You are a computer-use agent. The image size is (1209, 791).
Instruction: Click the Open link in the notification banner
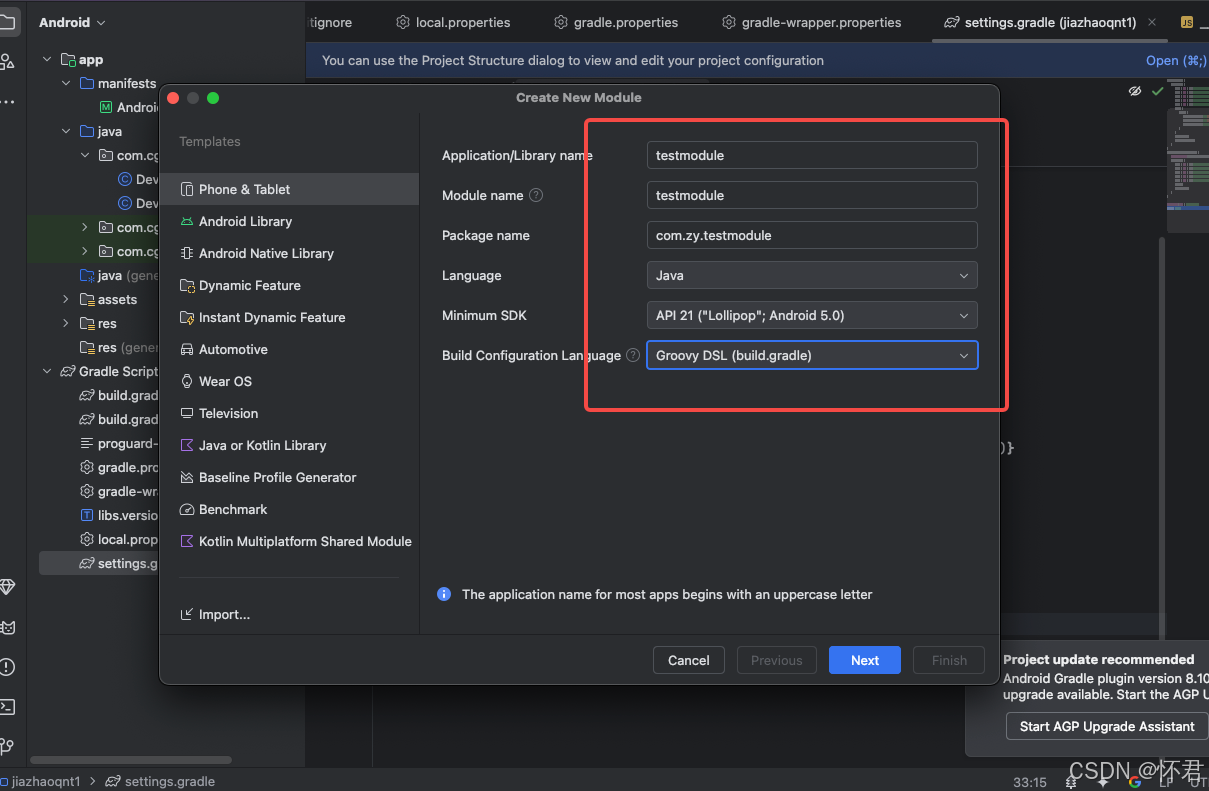click(1176, 61)
